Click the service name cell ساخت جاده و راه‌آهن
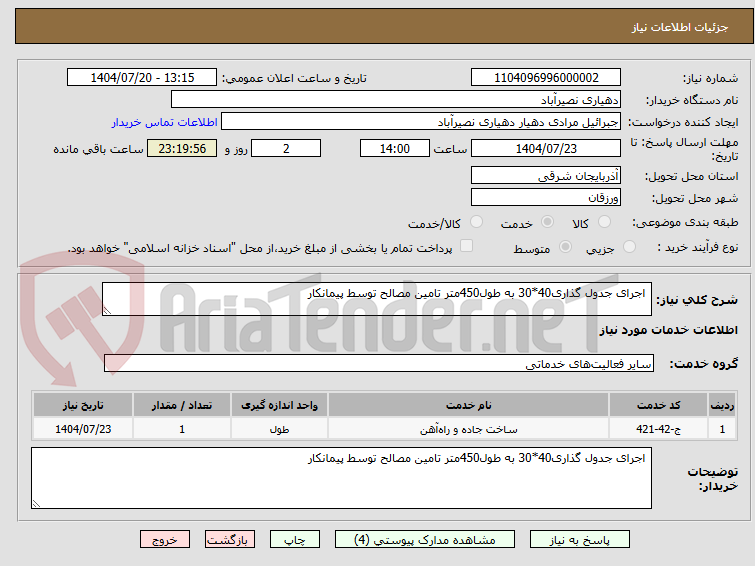 click(469, 429)
